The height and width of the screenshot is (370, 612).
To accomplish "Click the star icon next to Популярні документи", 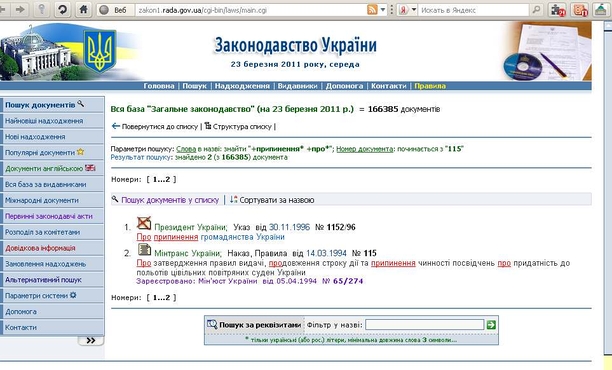I will pyautogui.click(x=80, y=151).
